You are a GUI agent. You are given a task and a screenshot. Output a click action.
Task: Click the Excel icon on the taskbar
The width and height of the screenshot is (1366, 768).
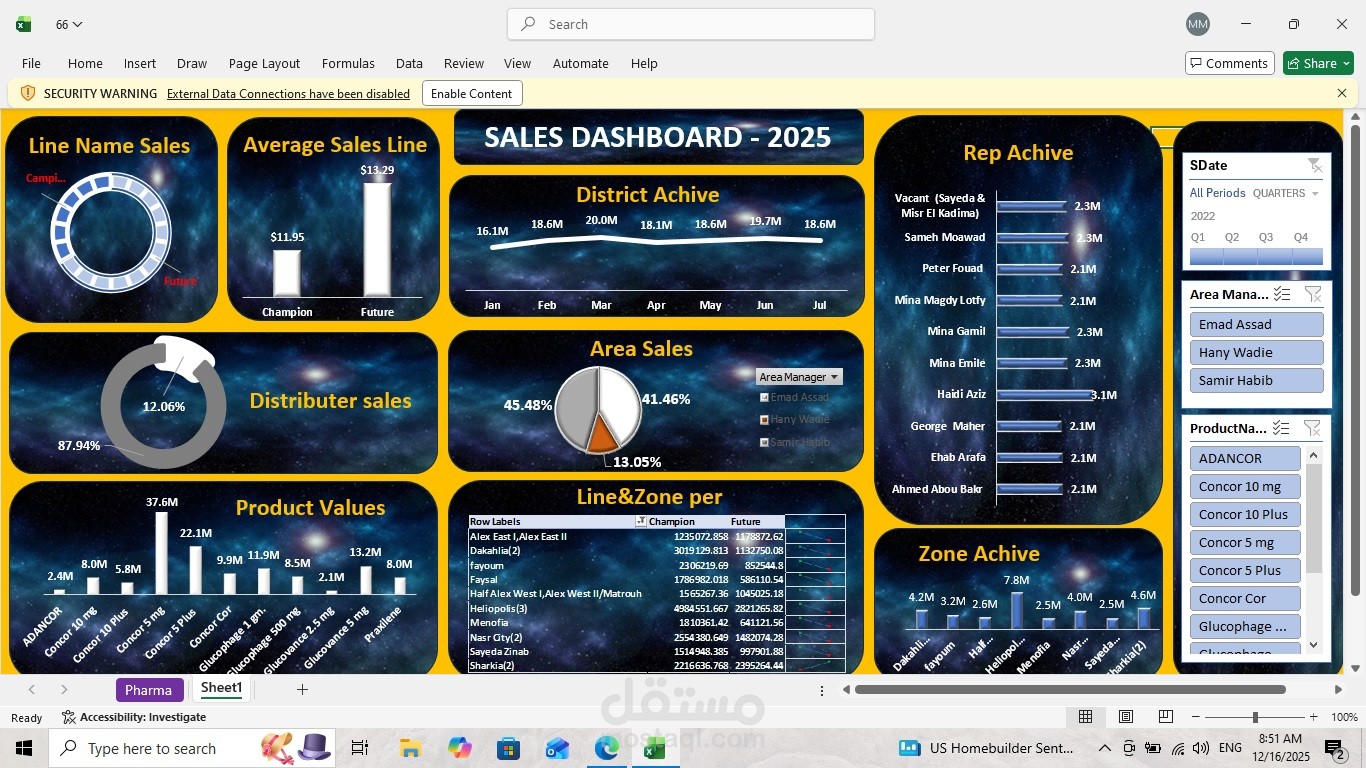pyautogui.click(x=655, y=748)
